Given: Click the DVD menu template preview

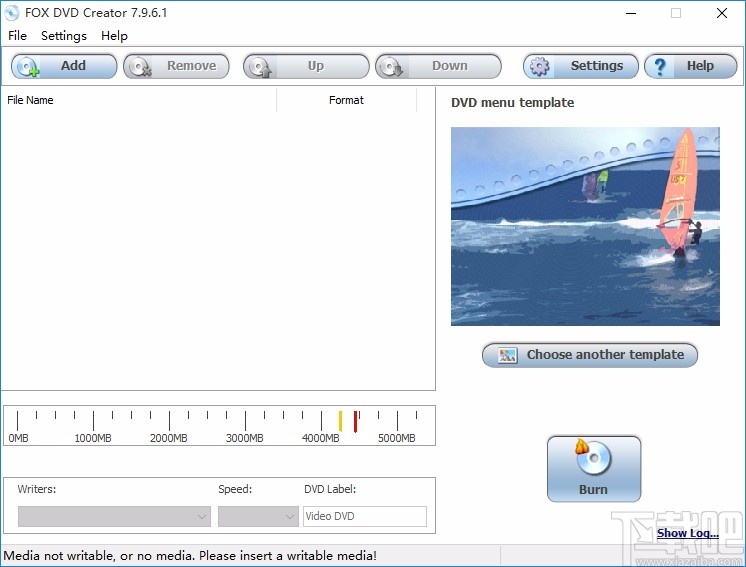Looking at the screenshot, I should pos(585,226).
